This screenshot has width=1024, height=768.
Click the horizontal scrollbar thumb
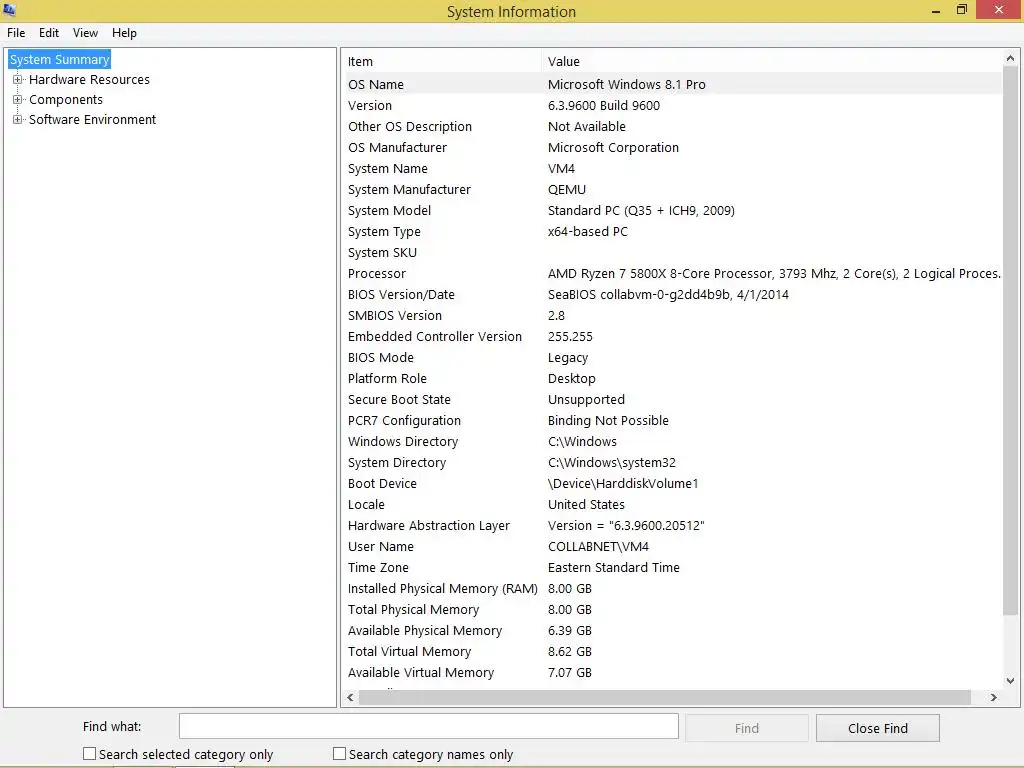(665, 697)
